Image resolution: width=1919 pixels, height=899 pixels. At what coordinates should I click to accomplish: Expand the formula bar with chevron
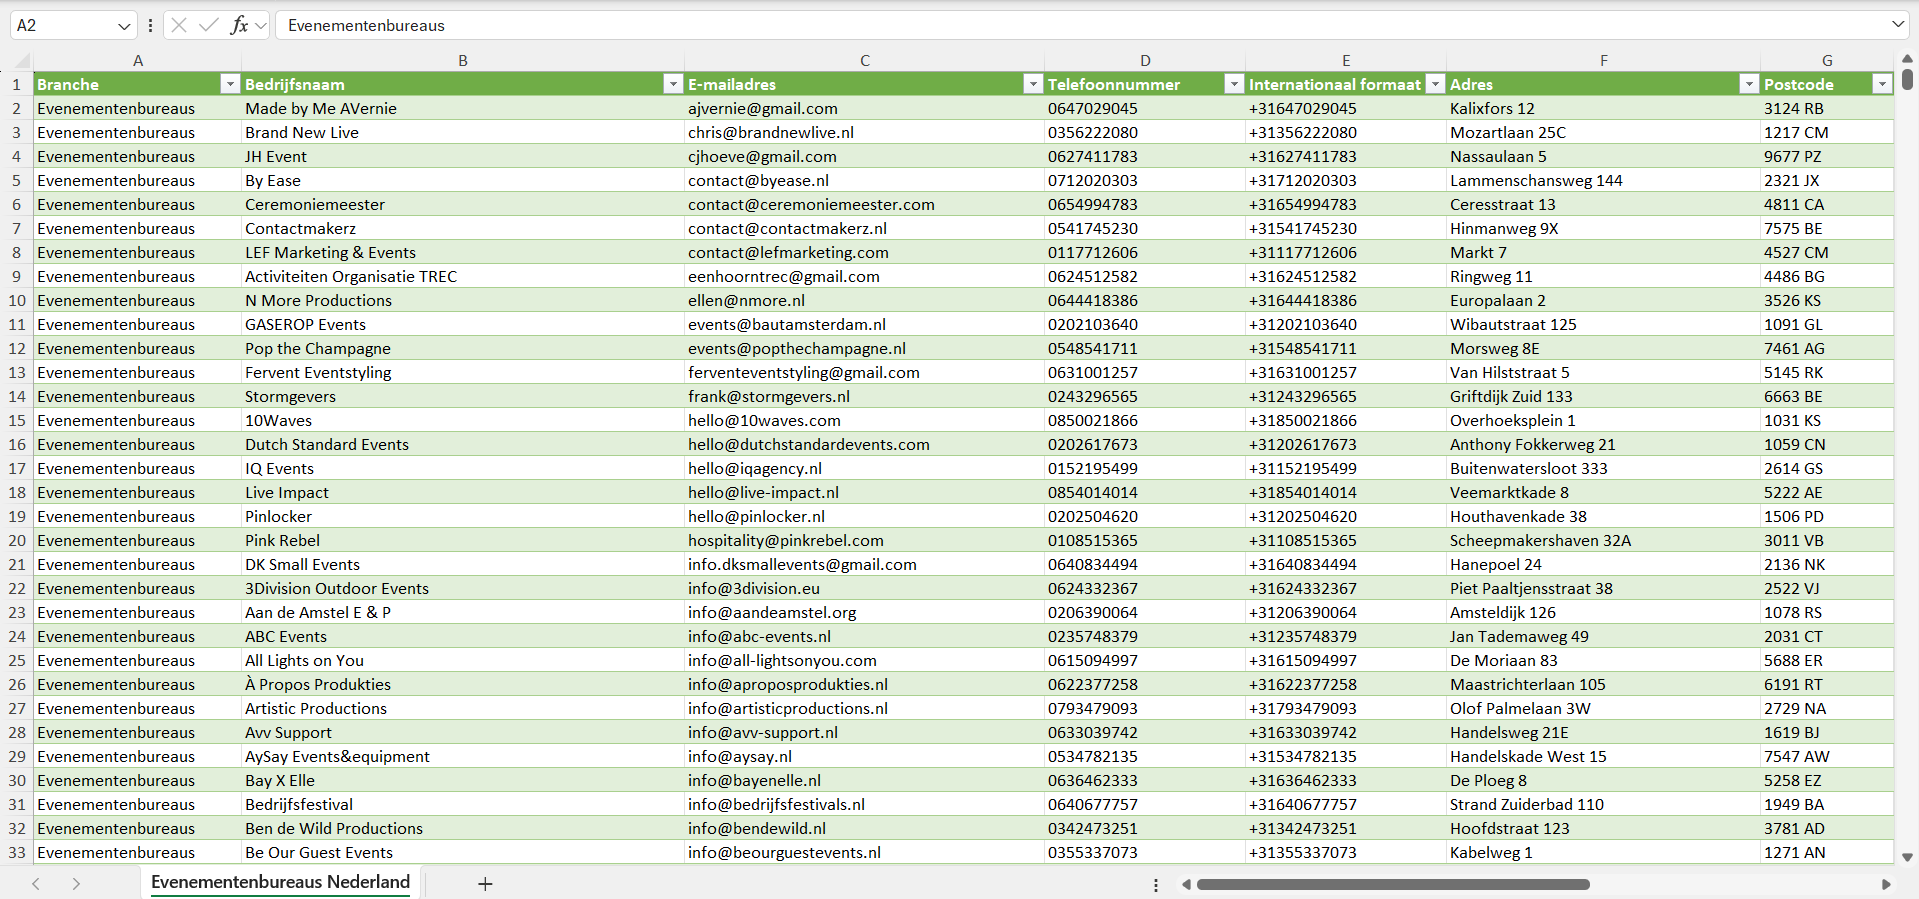[x=1897, y=25]
